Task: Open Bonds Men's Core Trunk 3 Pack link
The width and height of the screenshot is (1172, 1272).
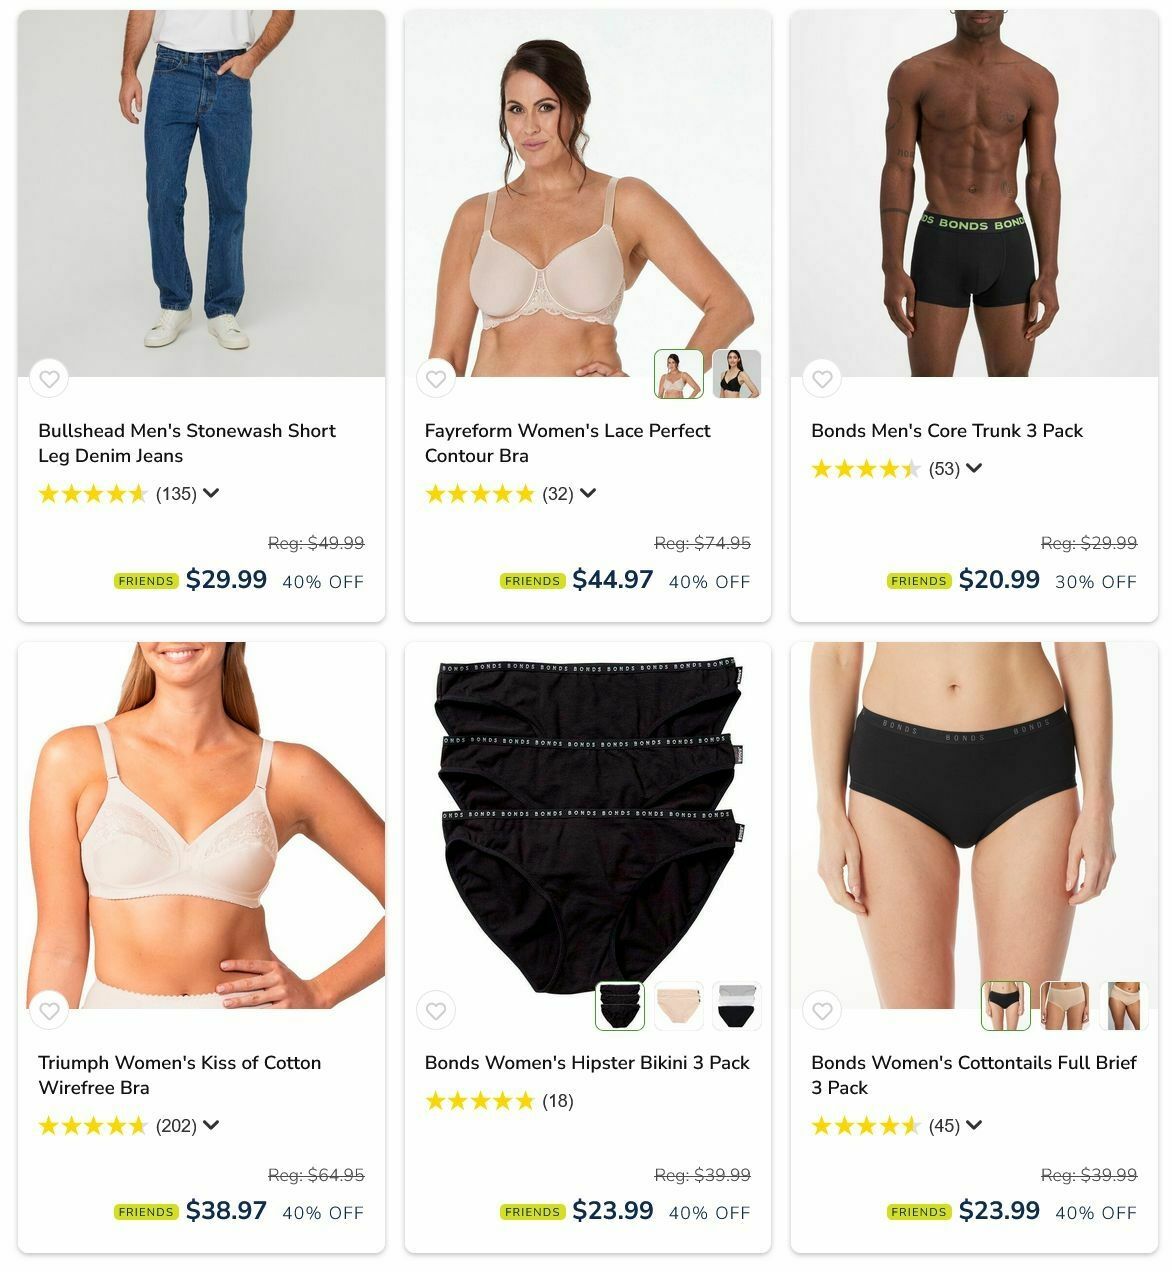Action: point(947,431)
